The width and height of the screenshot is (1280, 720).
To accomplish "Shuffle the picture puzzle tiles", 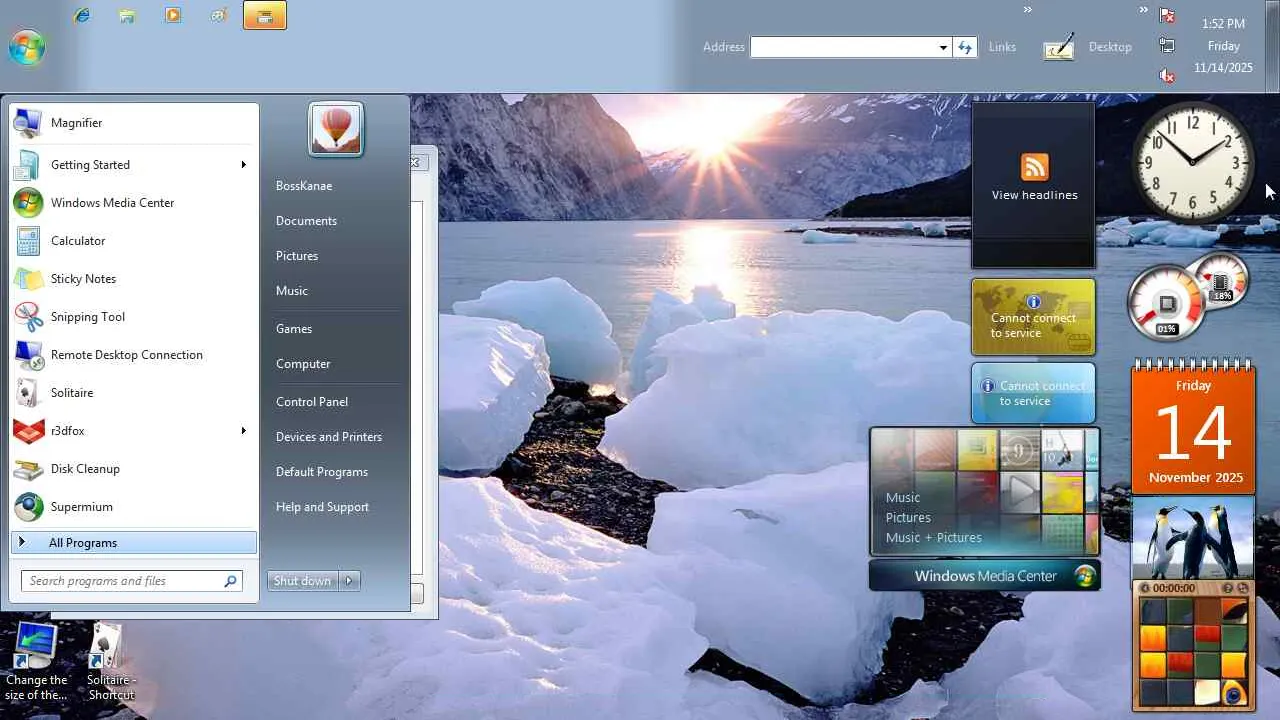I will tap(1243, 588).
